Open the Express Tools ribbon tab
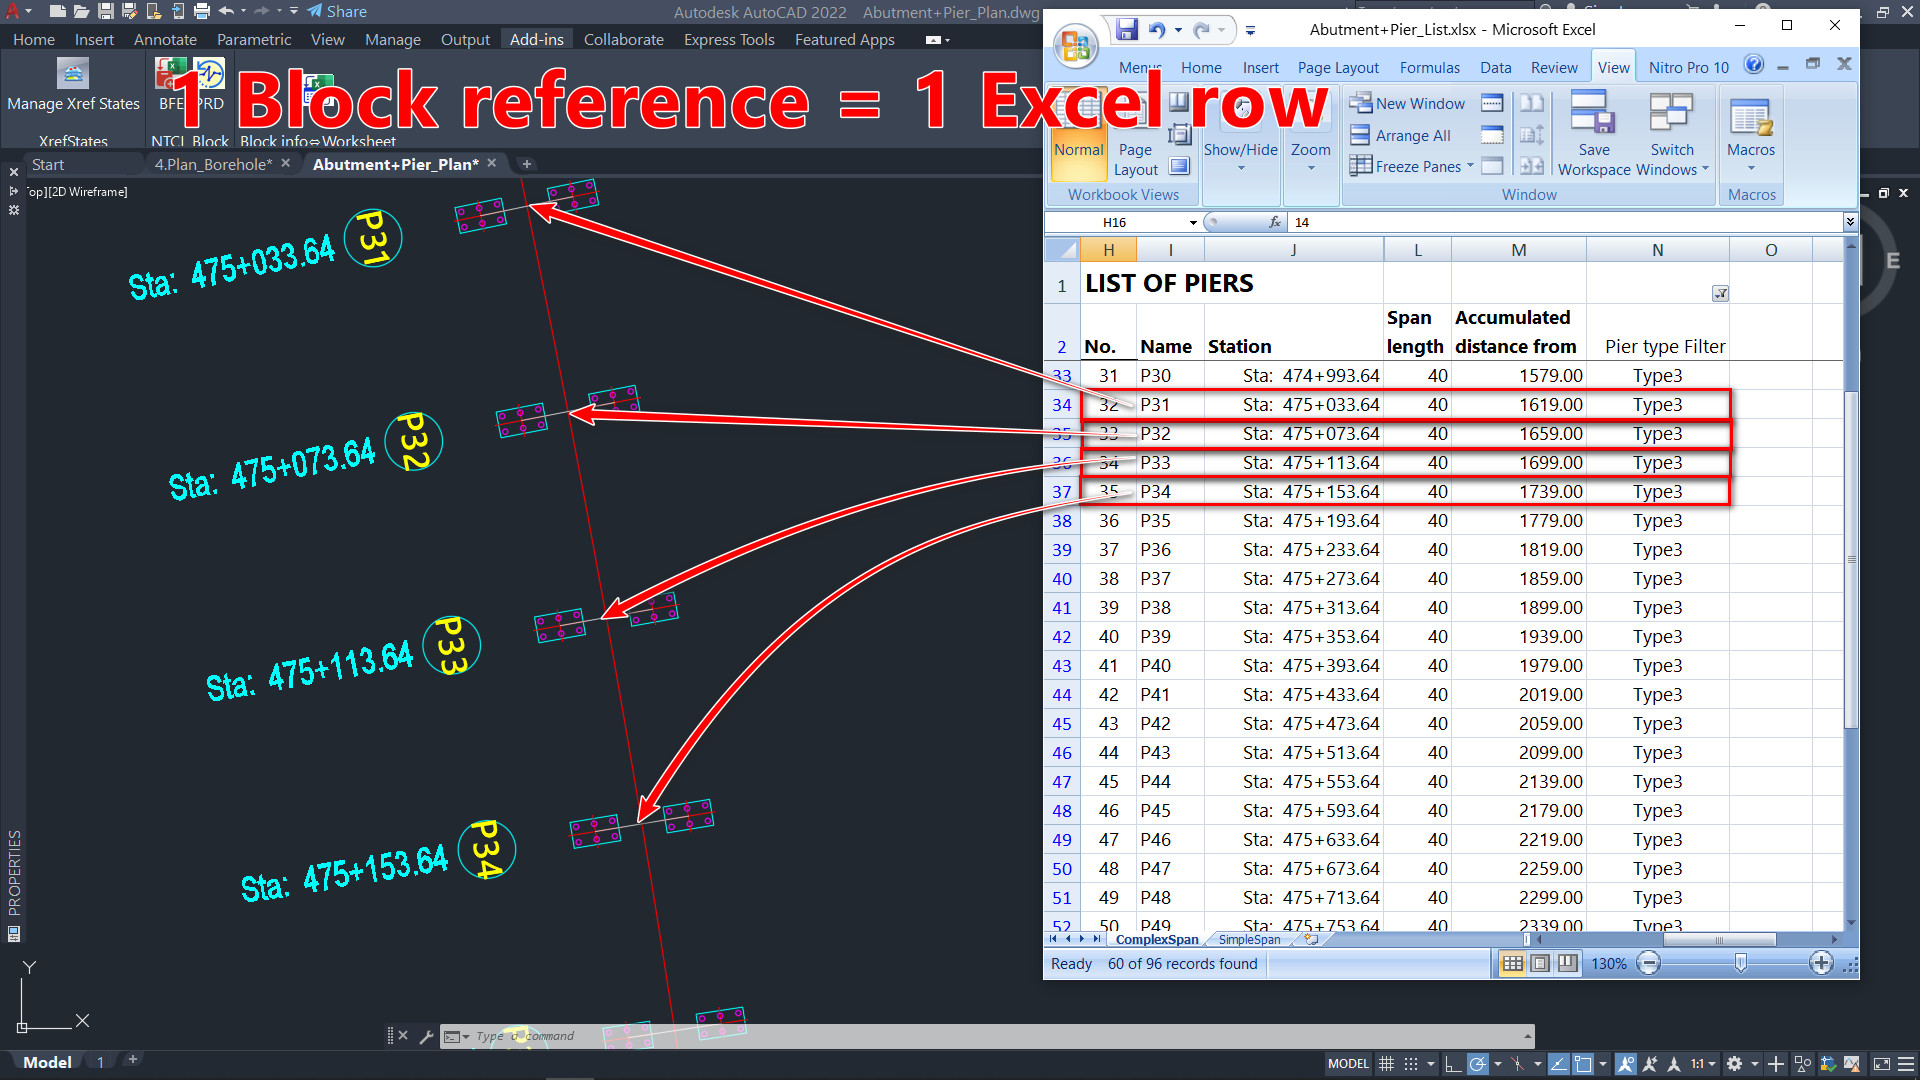 (x=728, y=40)
